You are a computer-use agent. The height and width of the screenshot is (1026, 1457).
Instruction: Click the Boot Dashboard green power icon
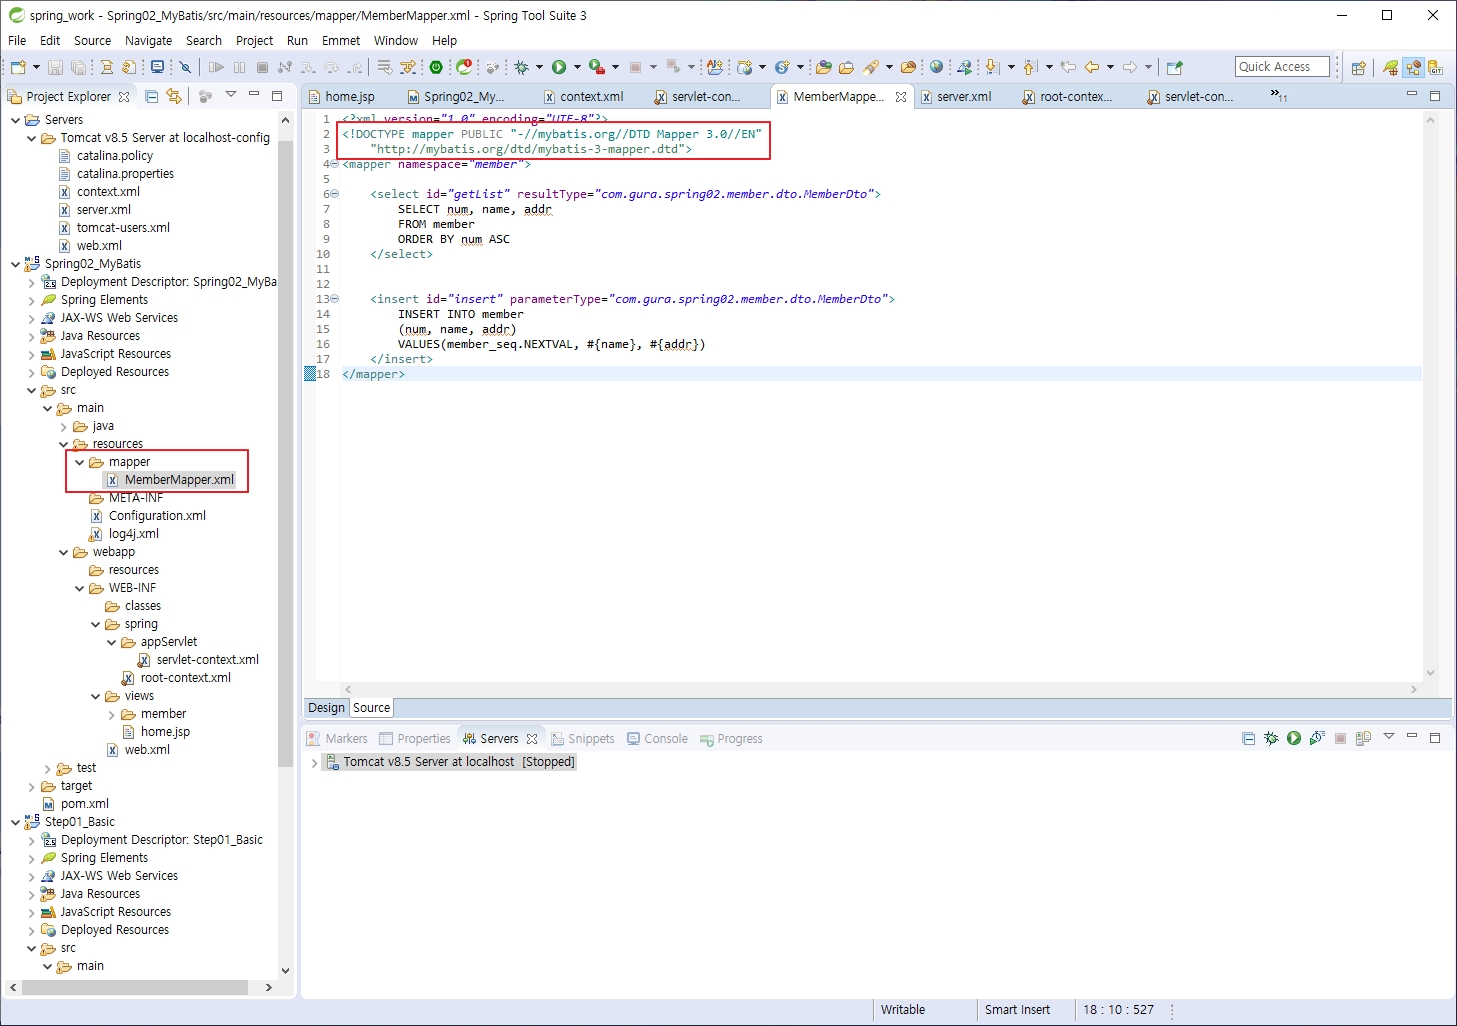[x=436, y=67]
